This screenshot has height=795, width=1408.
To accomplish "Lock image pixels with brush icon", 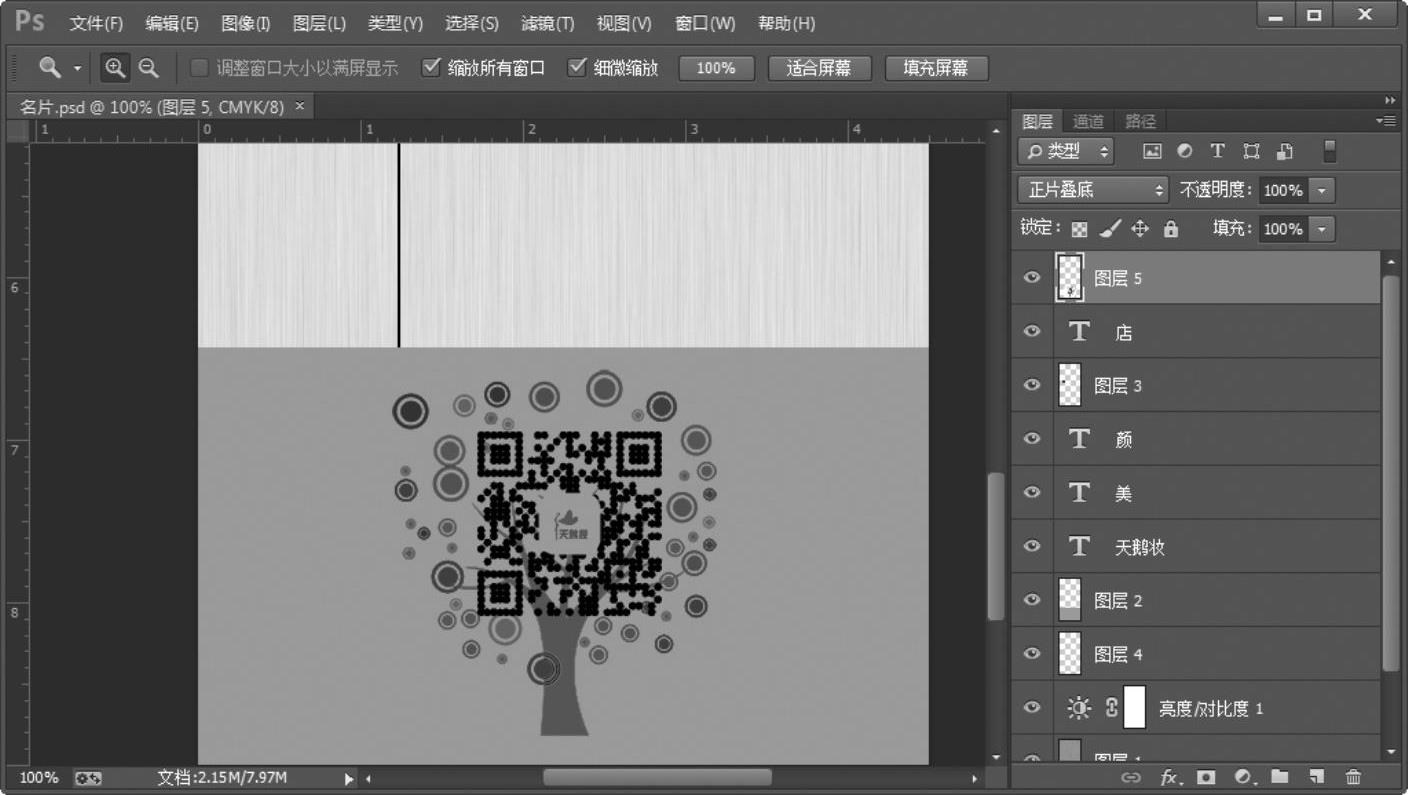I will coord(1110,229).
